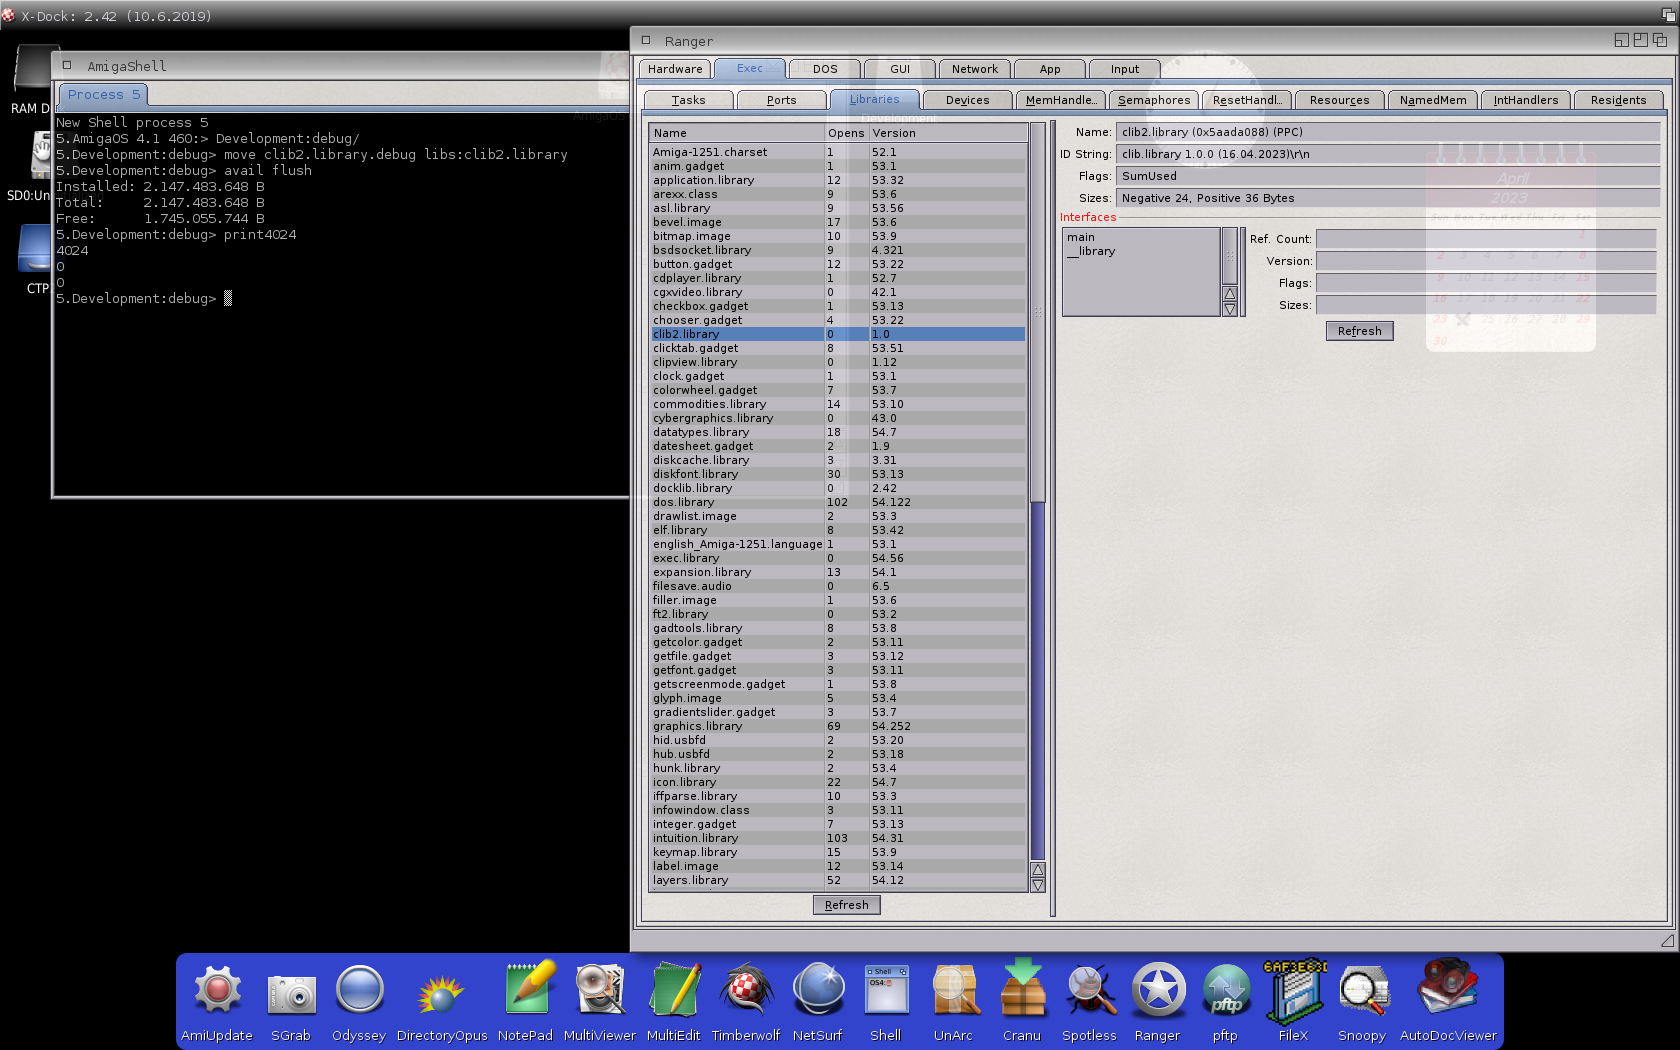The height and width of the screenshot is (1050, 1680).
Task: Switch to the Hardware tab in Ranger
Action: coord(675,69)
